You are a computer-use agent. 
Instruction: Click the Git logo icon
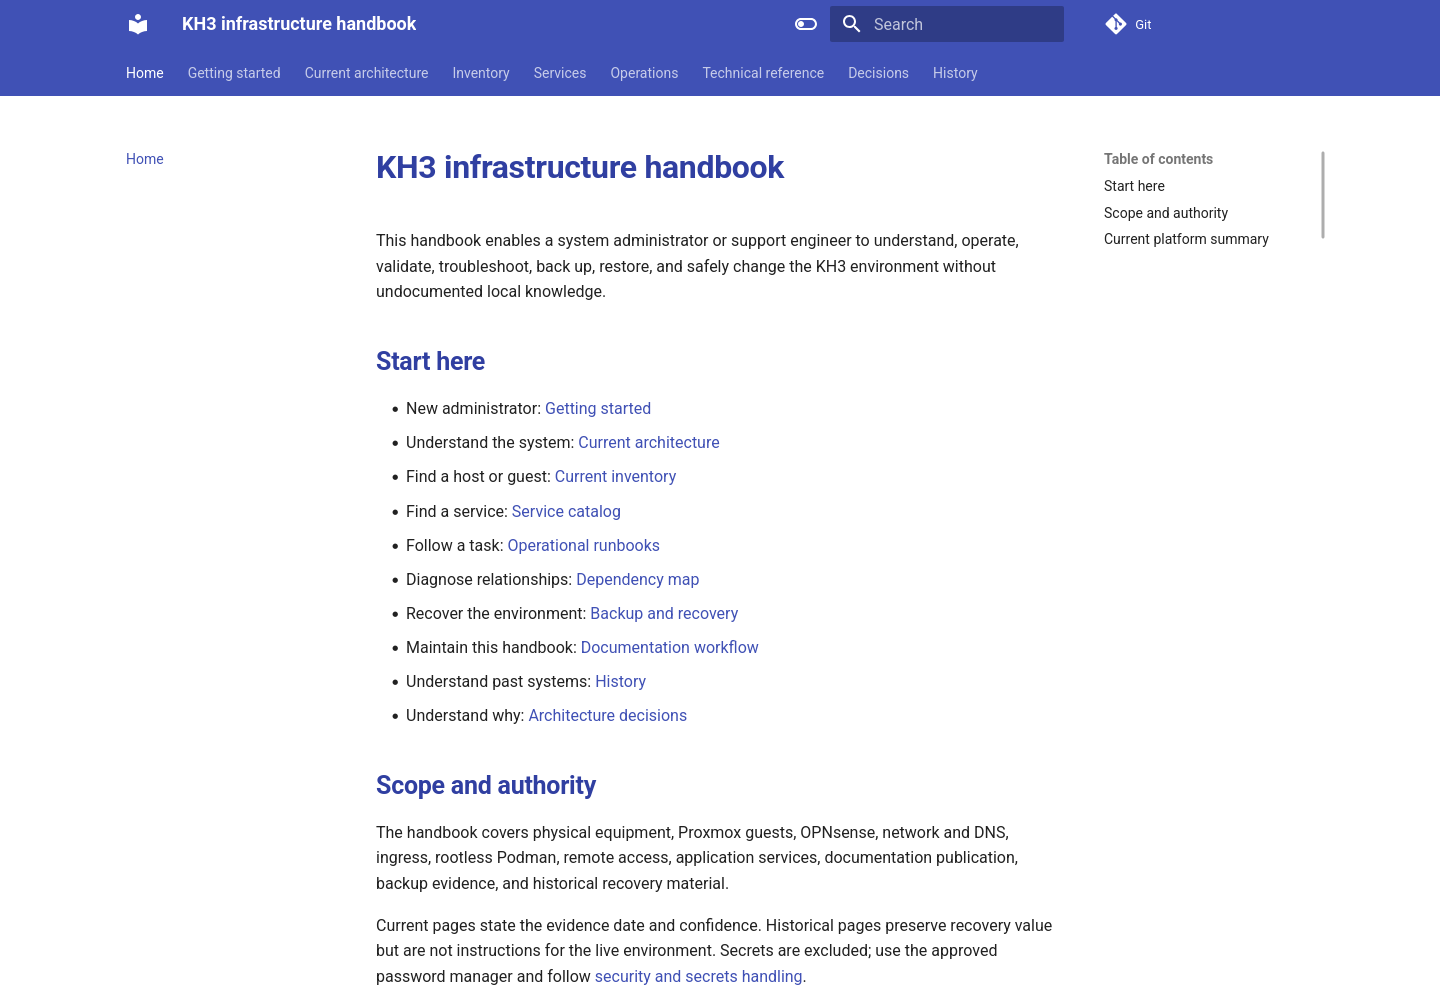1116,24
